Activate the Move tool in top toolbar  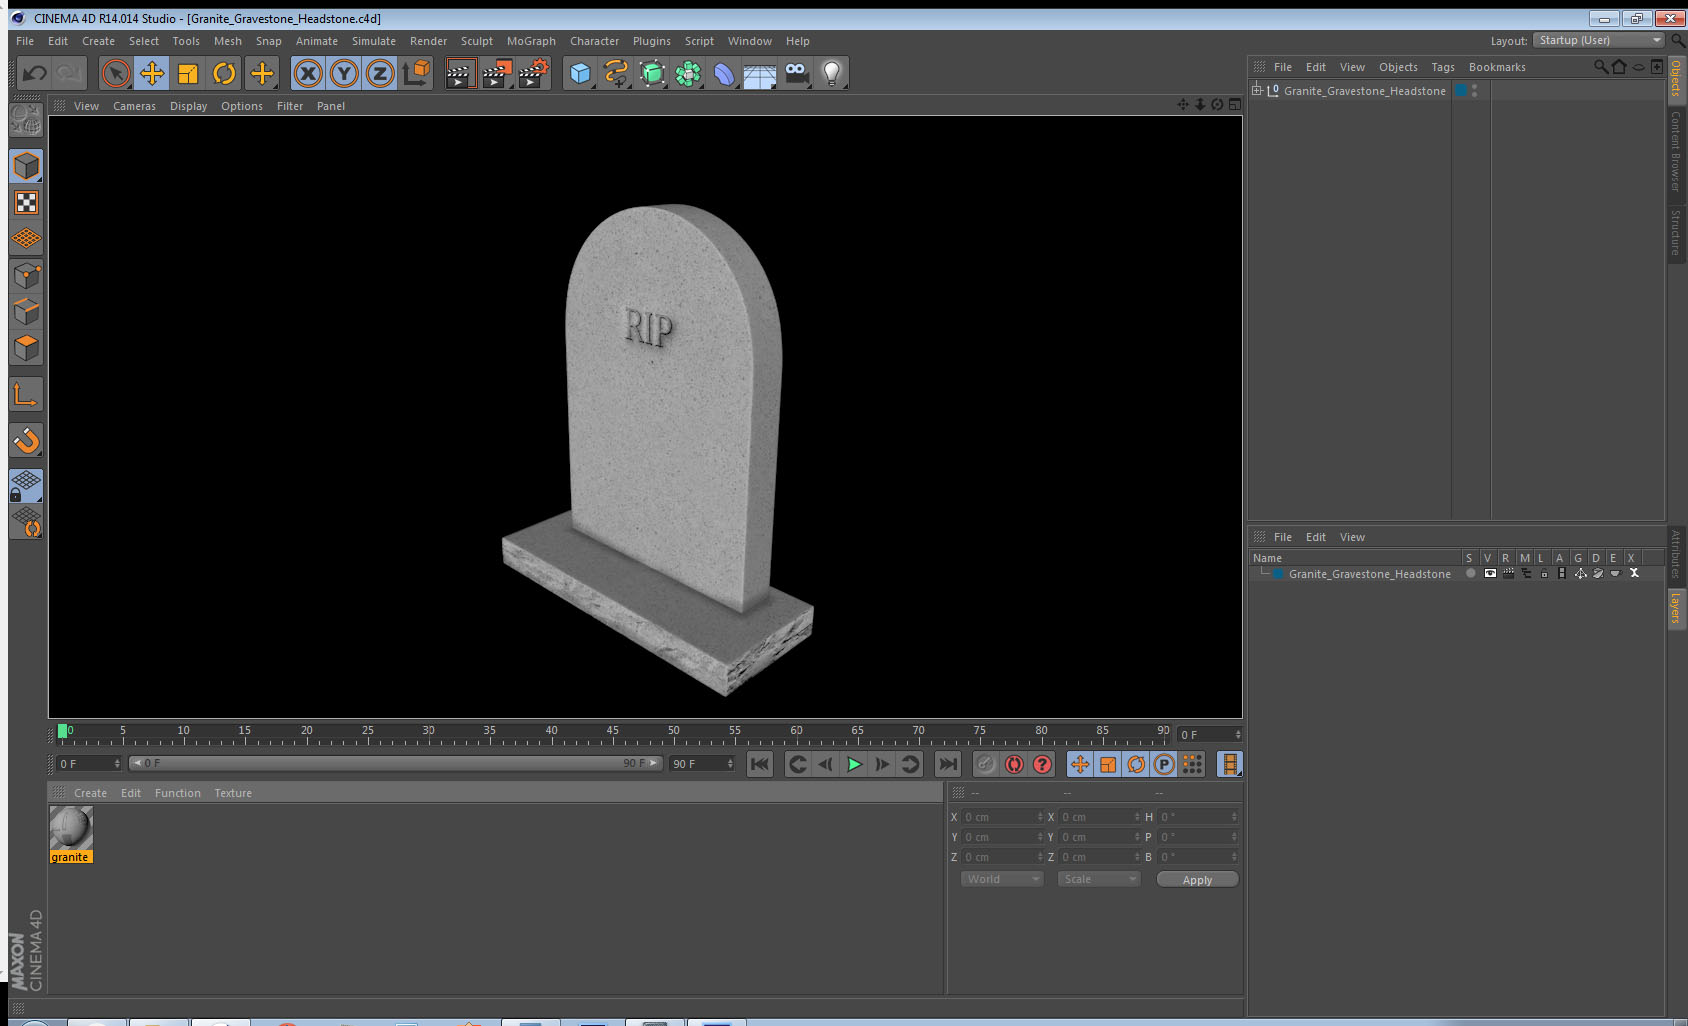(x=152, y=73)
